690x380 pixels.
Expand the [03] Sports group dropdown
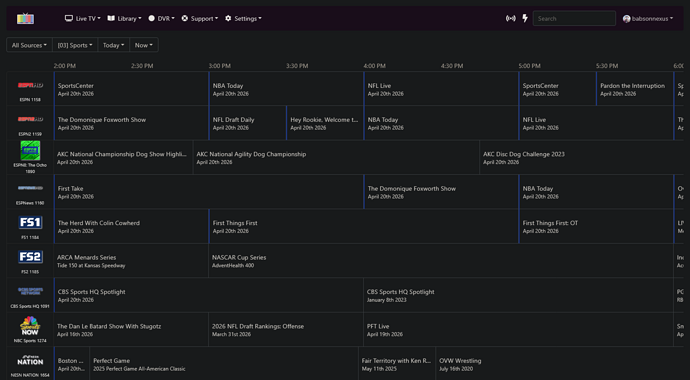click(75, 45)
